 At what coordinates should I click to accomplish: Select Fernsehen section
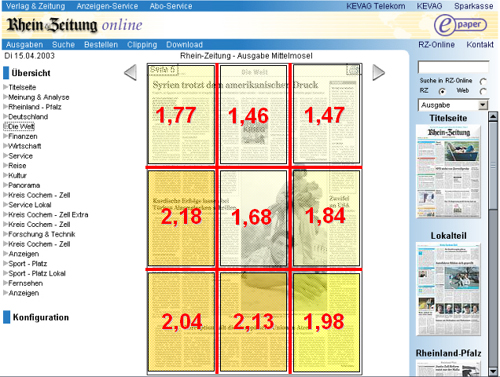(x=26, y=283)
